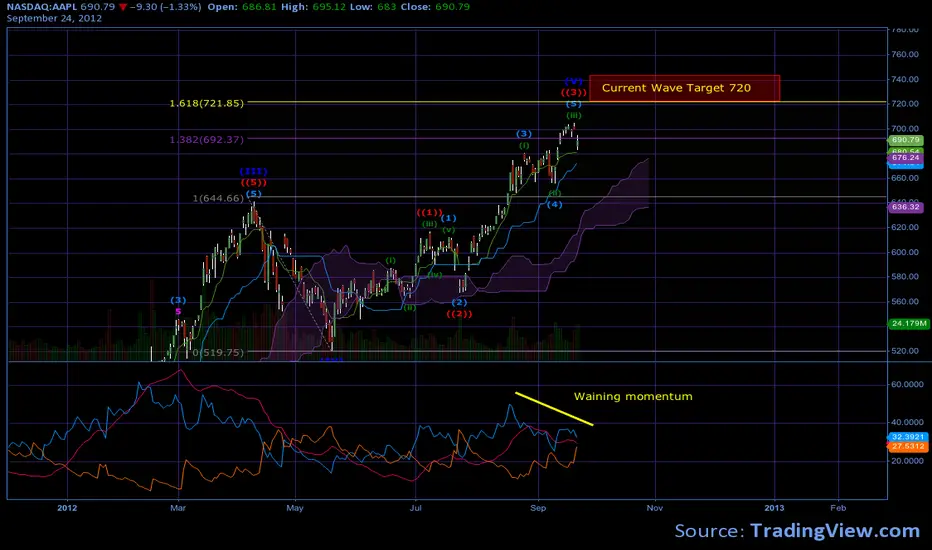
Task: Select the Current Wave Target 720 annotation box
Action: (684, 88)
